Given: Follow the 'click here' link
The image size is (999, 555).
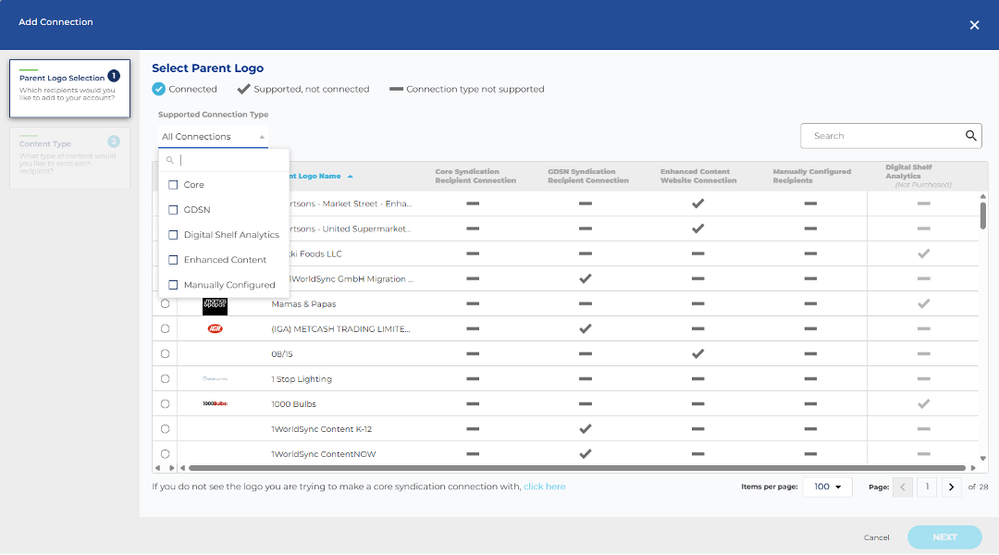Looking at the screenshot, I should point(544,486).
